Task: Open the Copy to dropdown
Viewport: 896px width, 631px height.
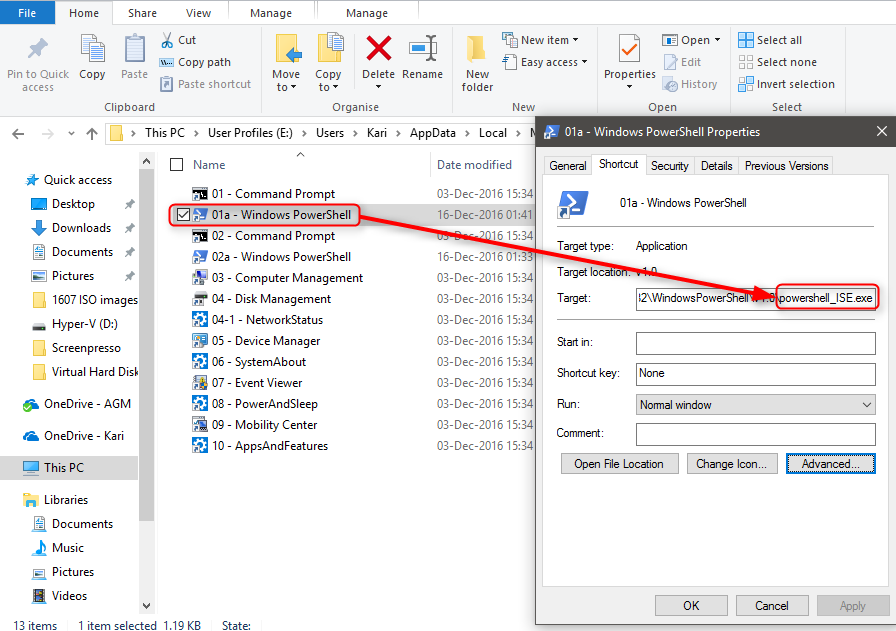Action: click(328, 81)
